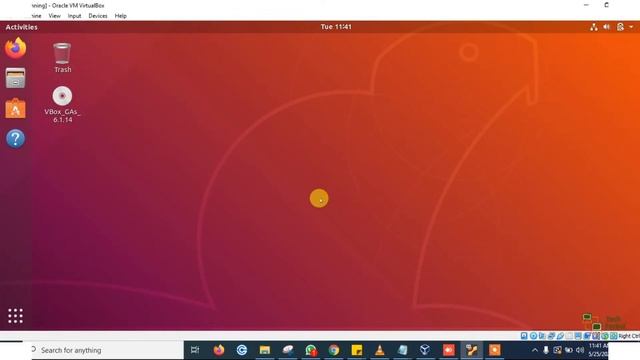Image resolution: width=640 pixels, height=360 pixels.
Task: Select the Trash desktop icon
Action: coord(62,58)
